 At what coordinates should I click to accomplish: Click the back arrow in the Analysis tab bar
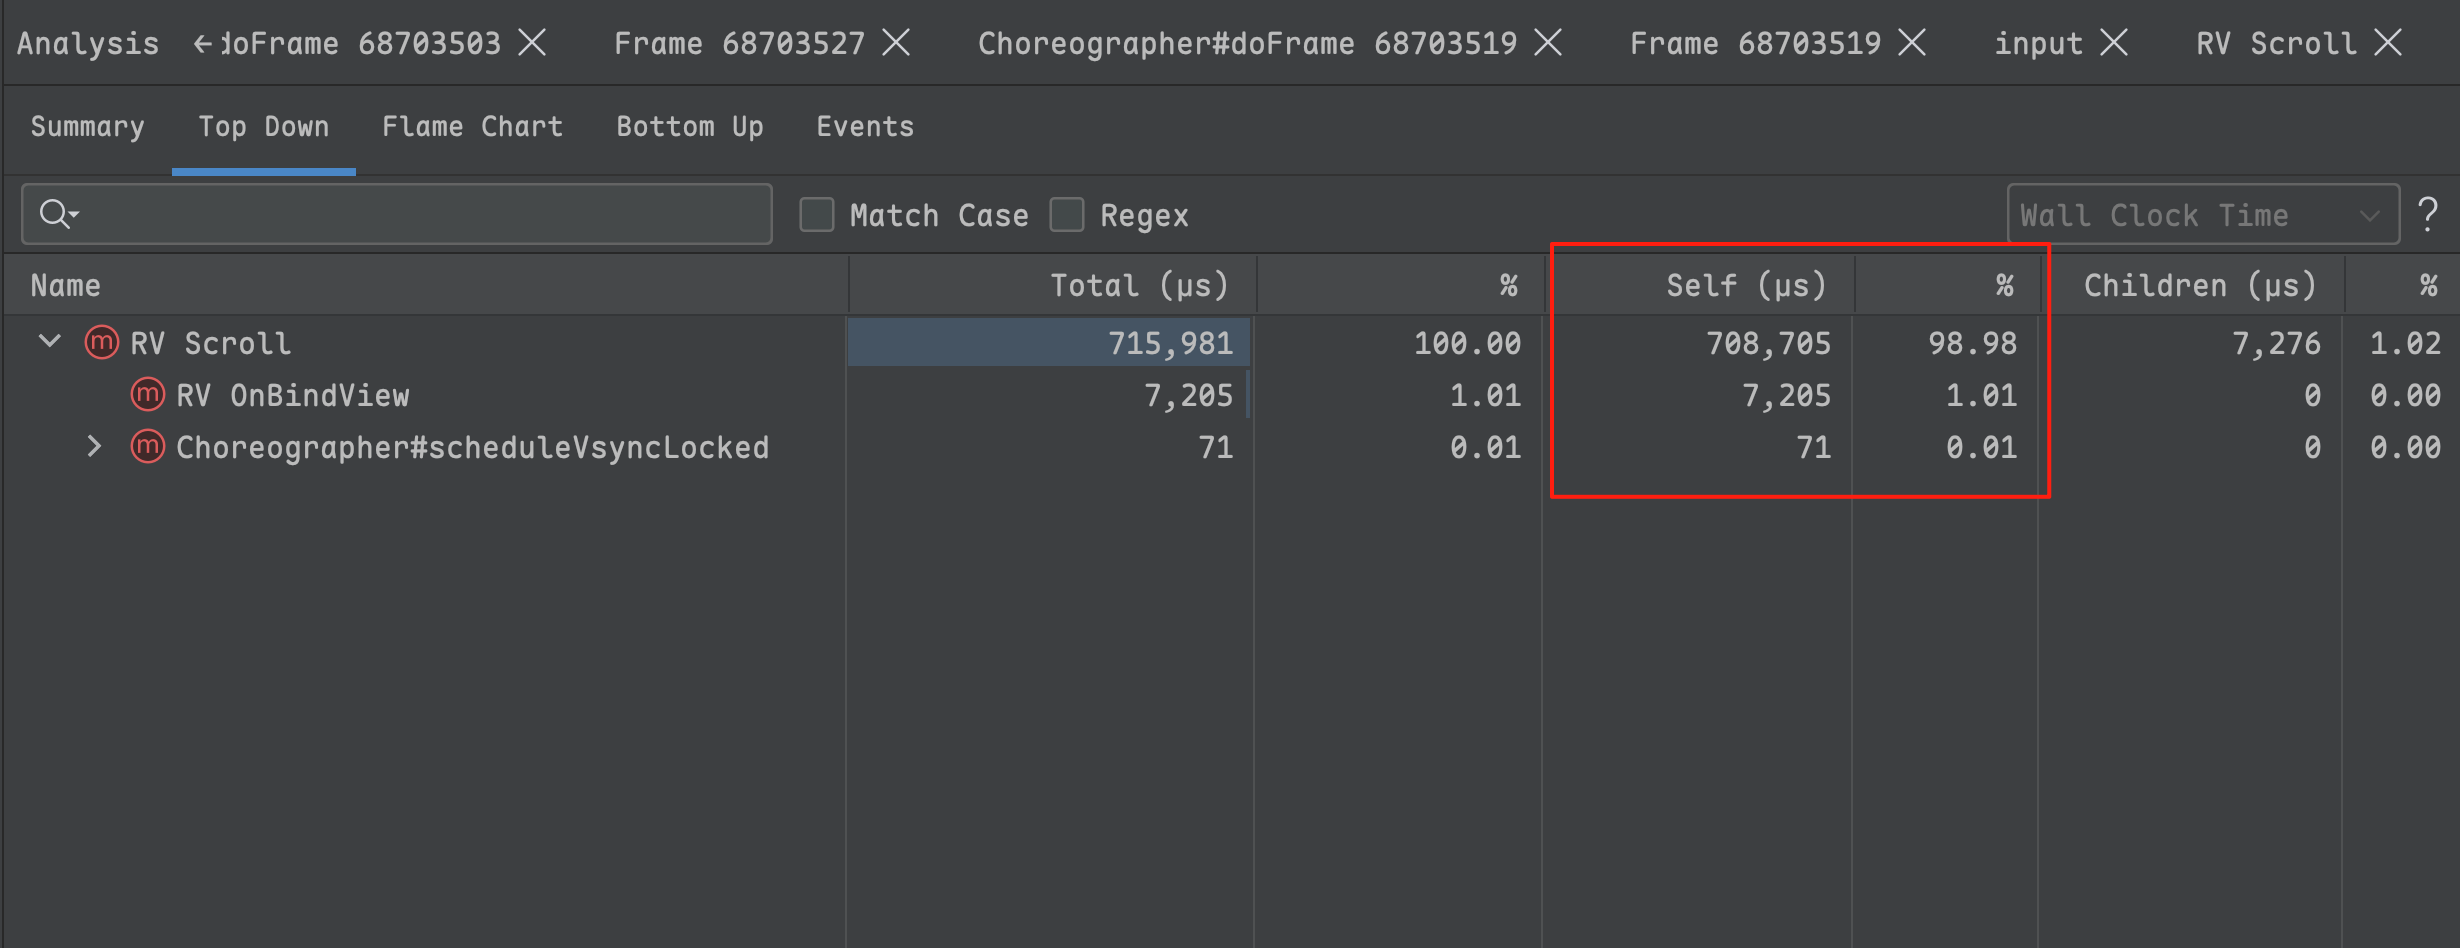pyautogui.click(x=203, y=44)
